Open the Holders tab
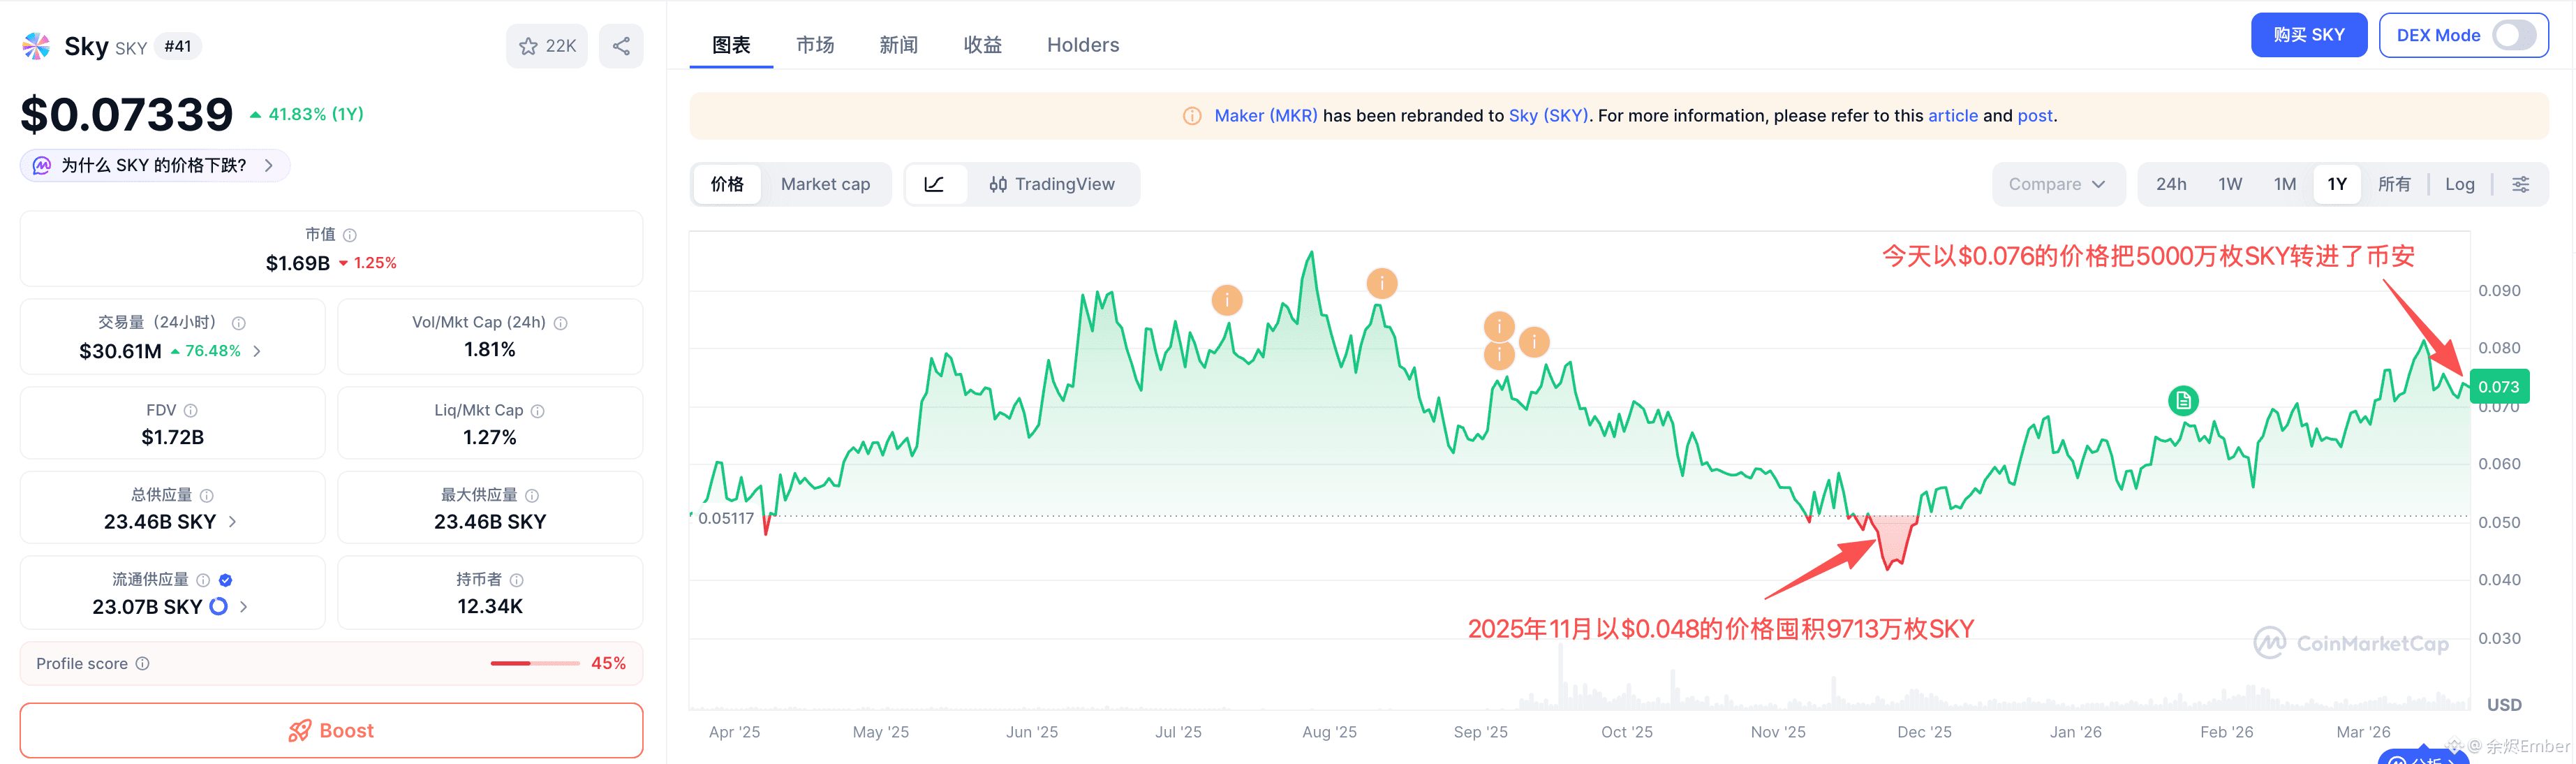This screenshot has width=2576, height=764. point(1082,45)
